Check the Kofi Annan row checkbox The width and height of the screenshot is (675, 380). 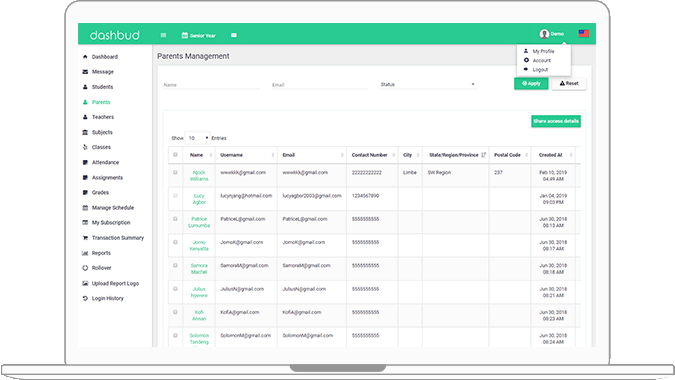click(175, 312)
